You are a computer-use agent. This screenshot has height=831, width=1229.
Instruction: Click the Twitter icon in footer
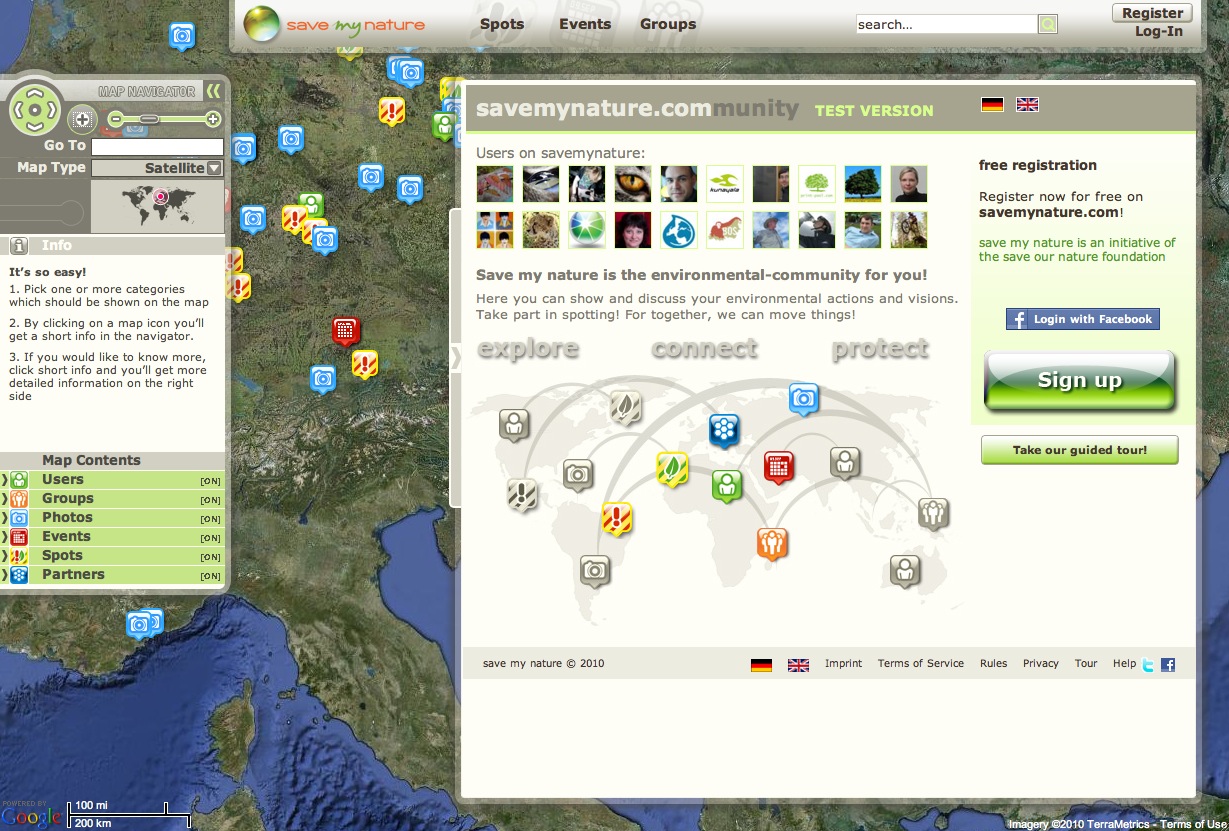[1148, 664]
